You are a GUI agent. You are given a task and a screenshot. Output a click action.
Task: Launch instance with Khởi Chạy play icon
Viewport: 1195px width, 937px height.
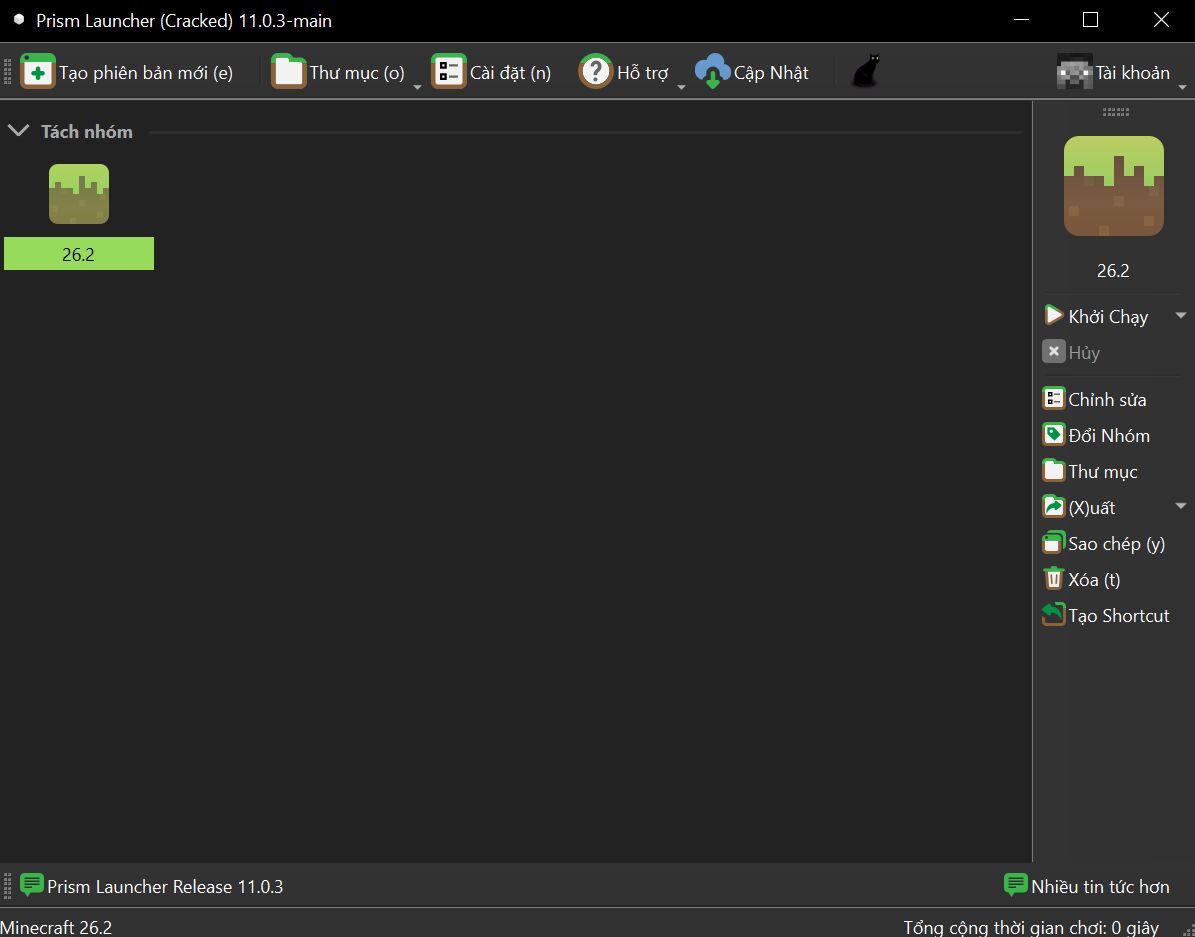pos(1053,316)
